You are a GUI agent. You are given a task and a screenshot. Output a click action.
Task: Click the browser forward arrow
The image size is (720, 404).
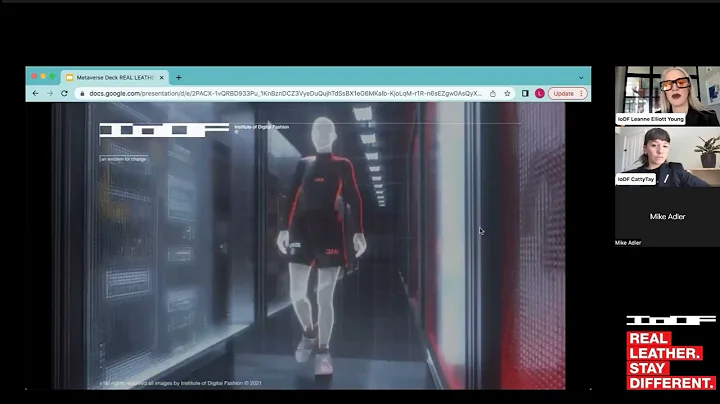tap(50, 93)
